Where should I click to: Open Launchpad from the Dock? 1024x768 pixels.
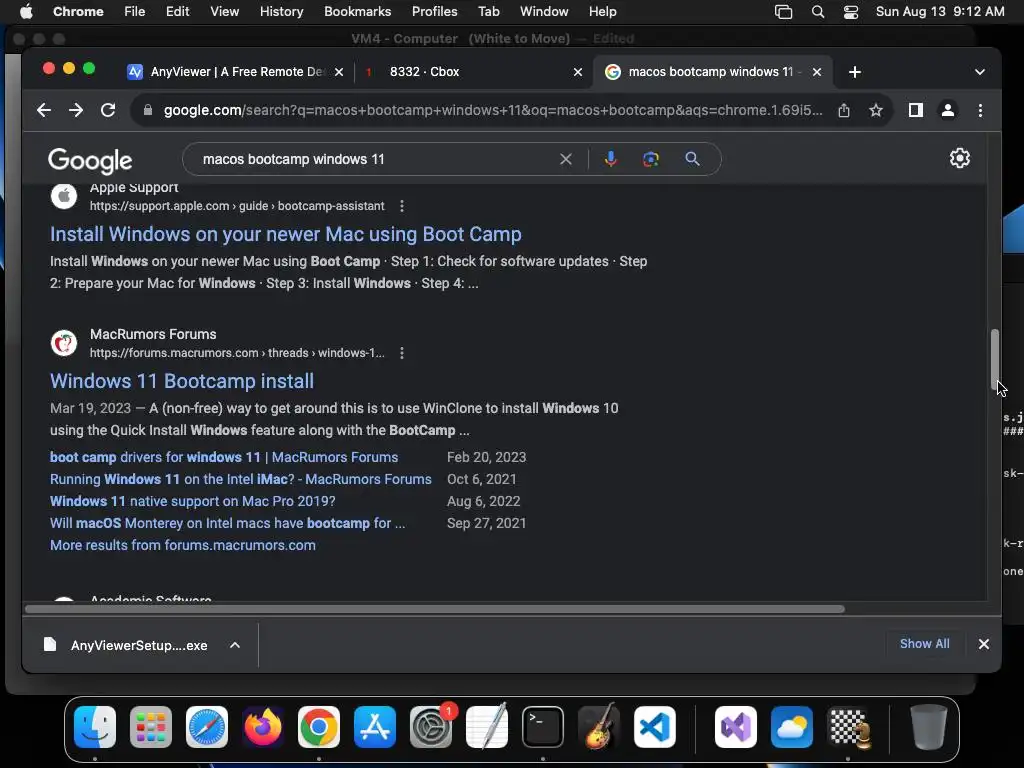[x=151, y=727]
